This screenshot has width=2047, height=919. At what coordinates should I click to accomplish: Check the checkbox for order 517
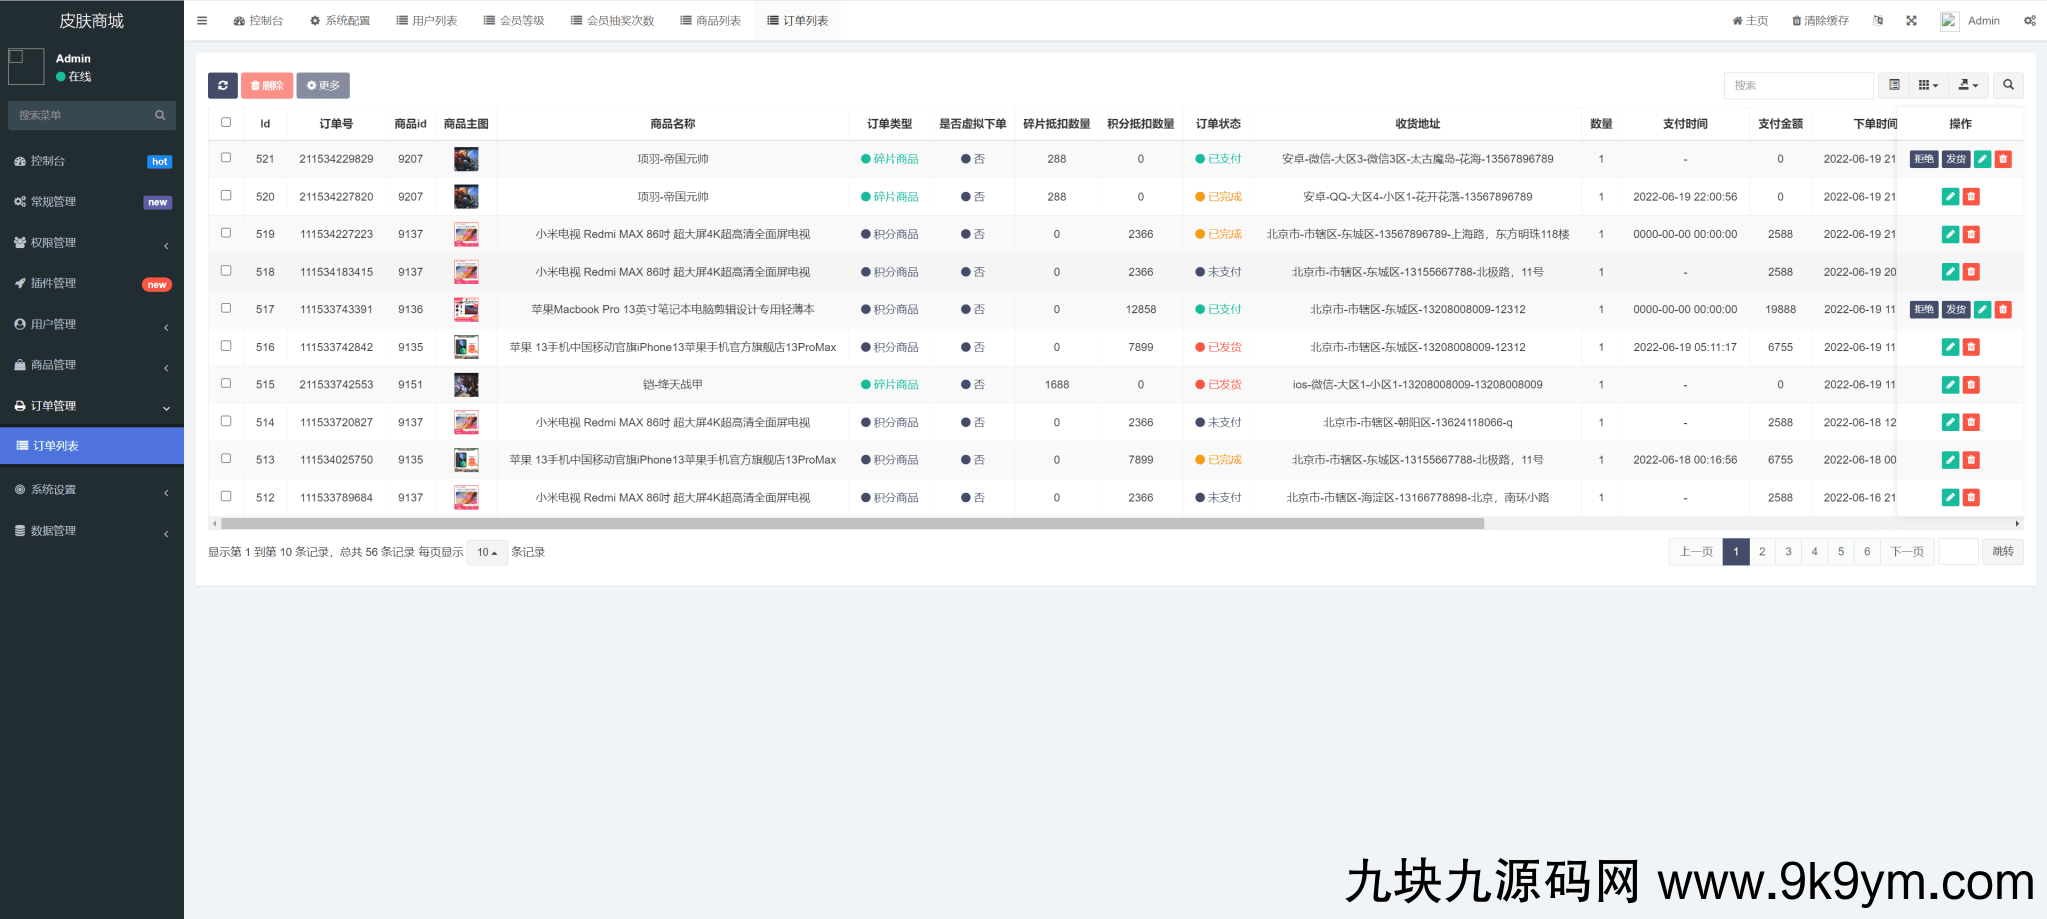click(x=226, y=309)
